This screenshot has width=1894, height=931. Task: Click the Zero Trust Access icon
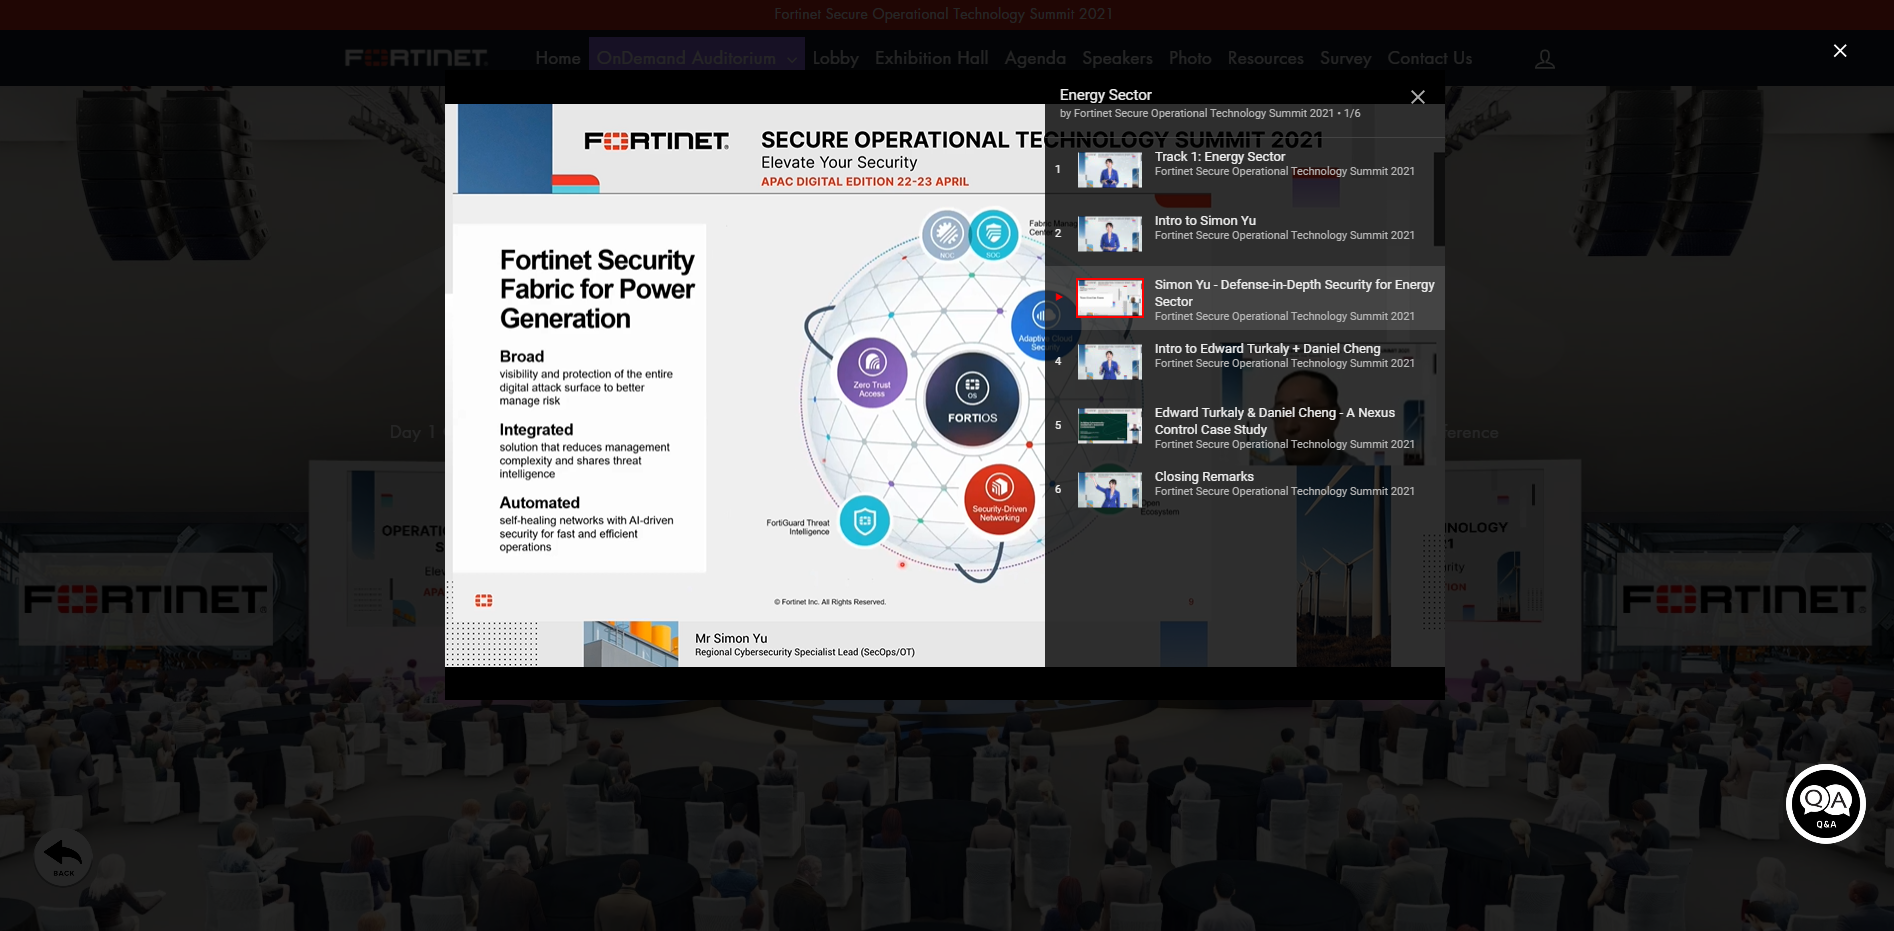tap(872, 373)
